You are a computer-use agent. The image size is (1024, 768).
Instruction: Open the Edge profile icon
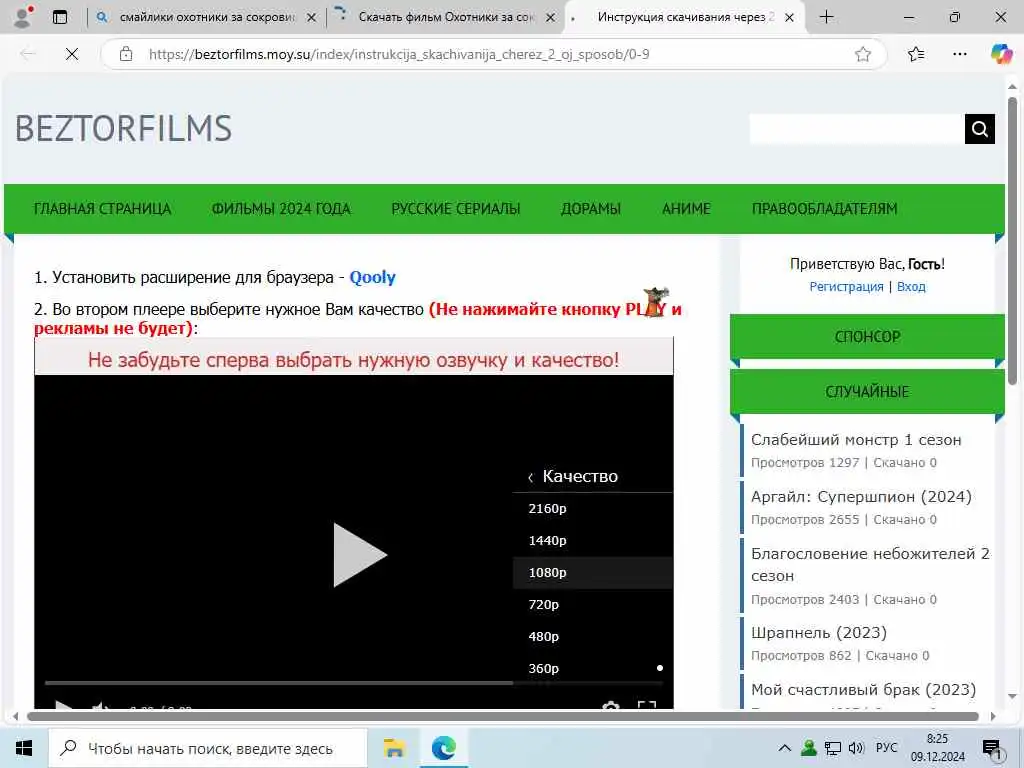[23, 17]
